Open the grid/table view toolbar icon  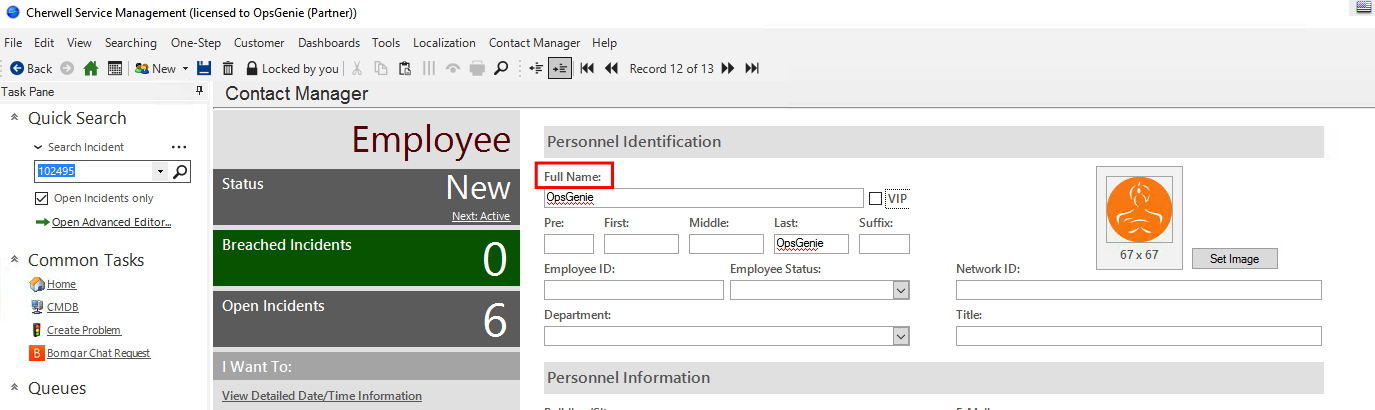(x=115, y=68)
